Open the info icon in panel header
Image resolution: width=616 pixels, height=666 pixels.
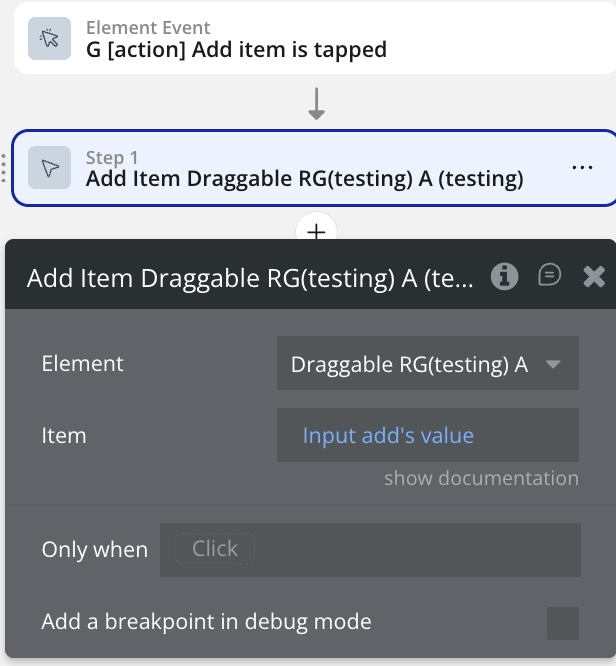click(504, 276)
